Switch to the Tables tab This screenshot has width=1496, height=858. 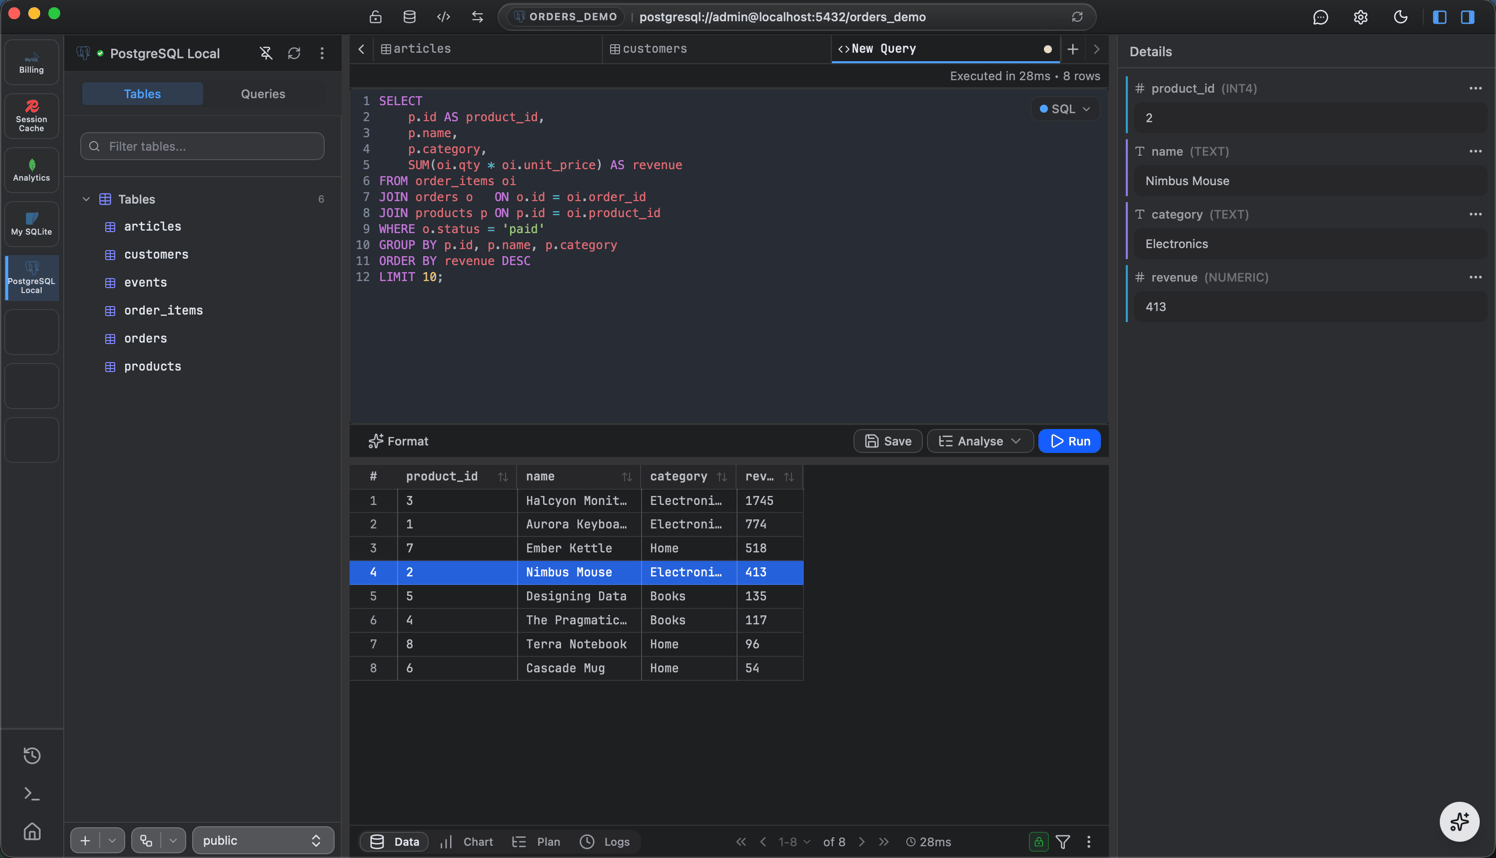(x=142, y=94)
